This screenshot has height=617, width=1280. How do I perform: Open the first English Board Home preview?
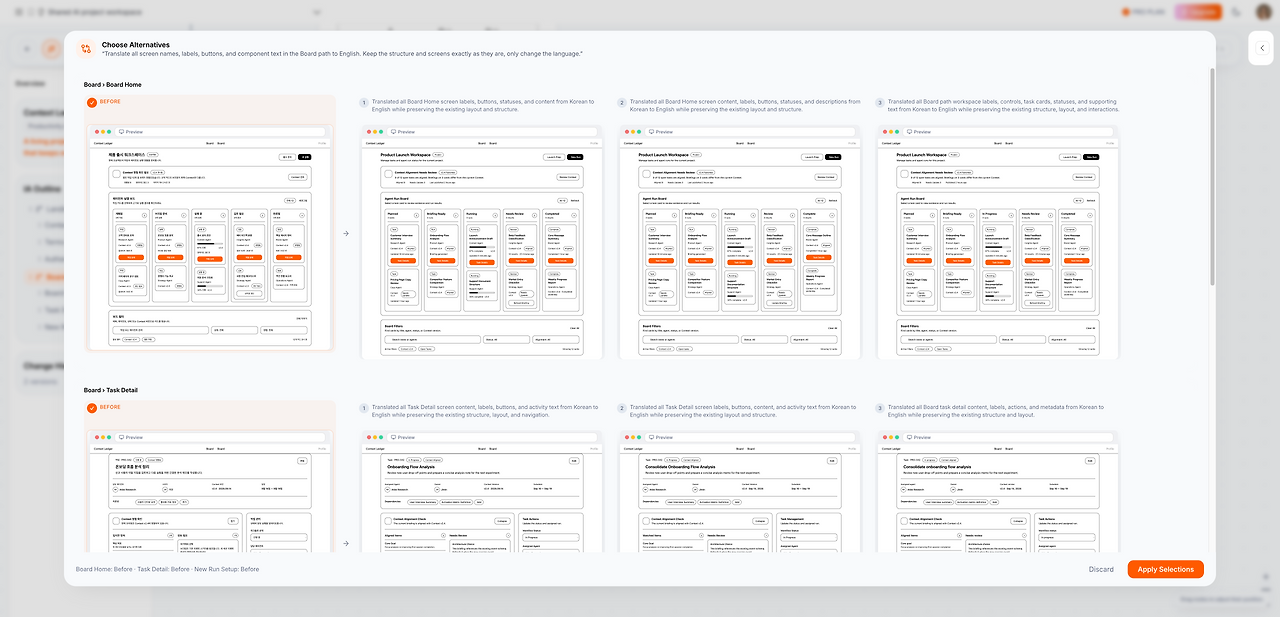click(481, 241)
